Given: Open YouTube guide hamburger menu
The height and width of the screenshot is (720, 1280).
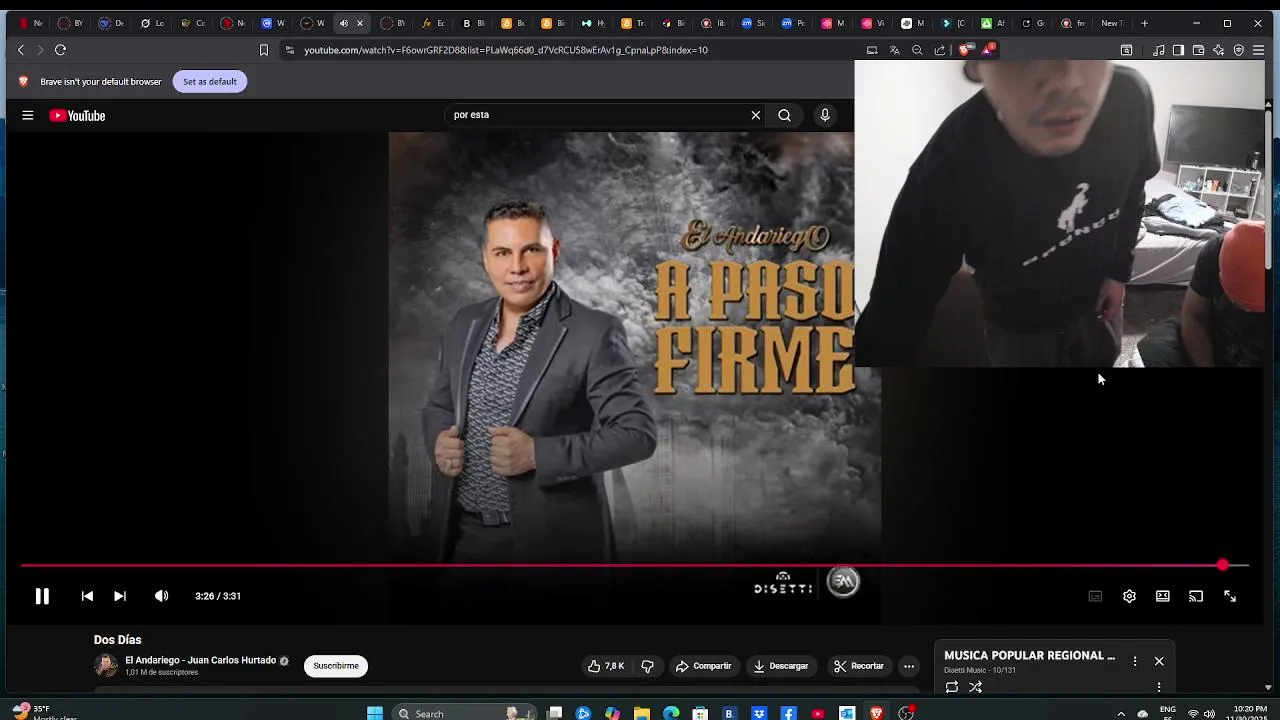Looking at the screenshot, I should pos(28,115).
